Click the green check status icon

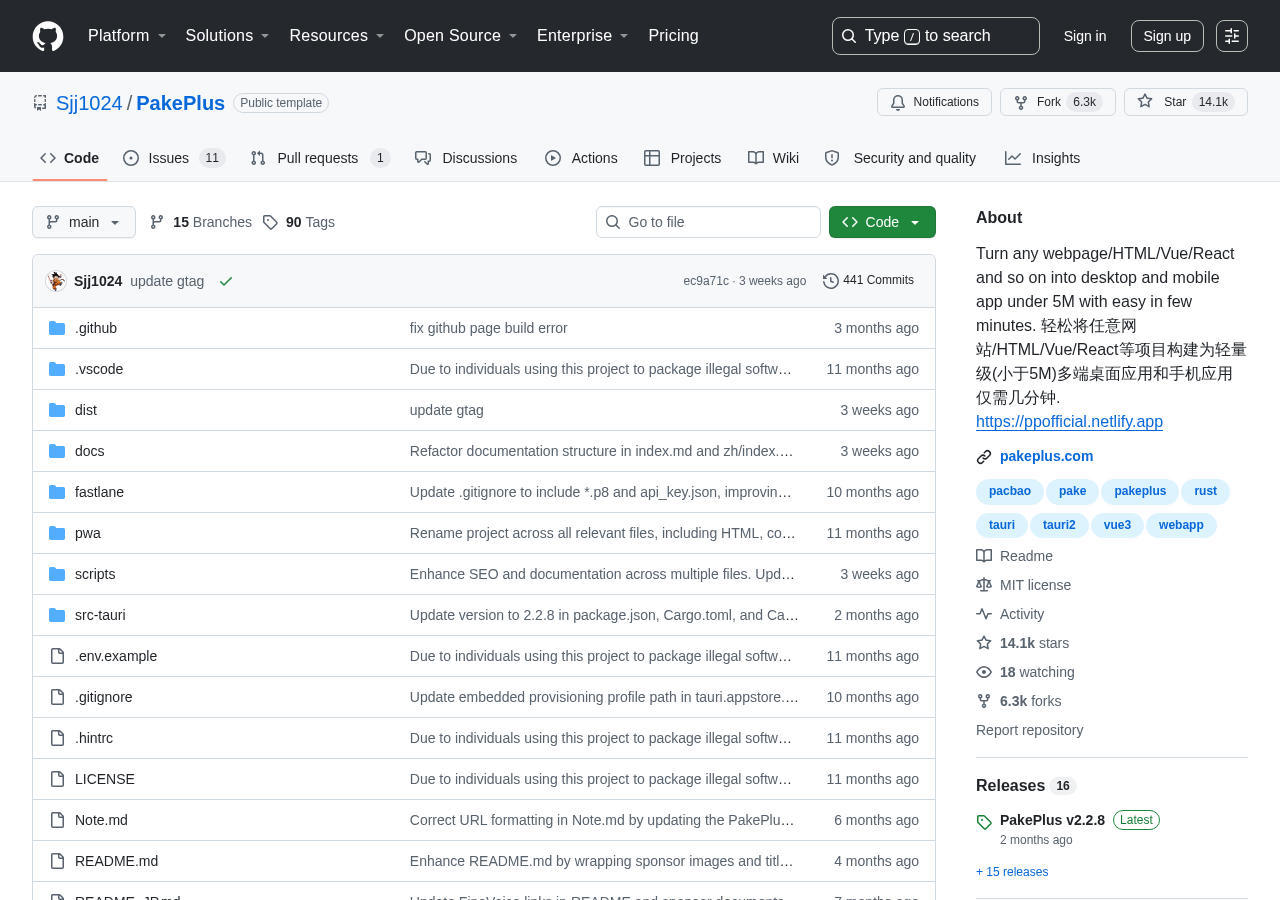(x=226, y=281)
